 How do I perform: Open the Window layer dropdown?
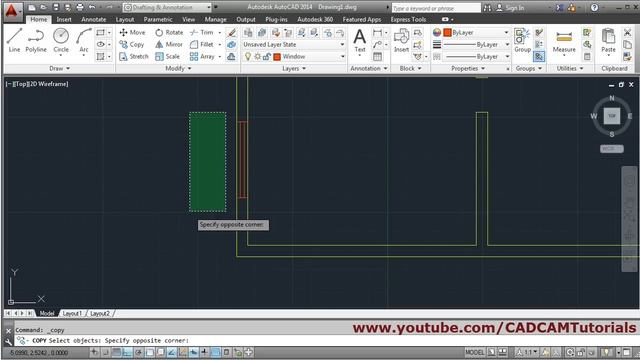293,57
